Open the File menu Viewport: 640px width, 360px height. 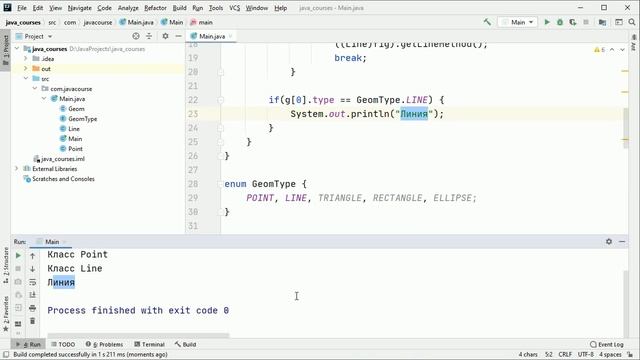(x=22, y=8)
